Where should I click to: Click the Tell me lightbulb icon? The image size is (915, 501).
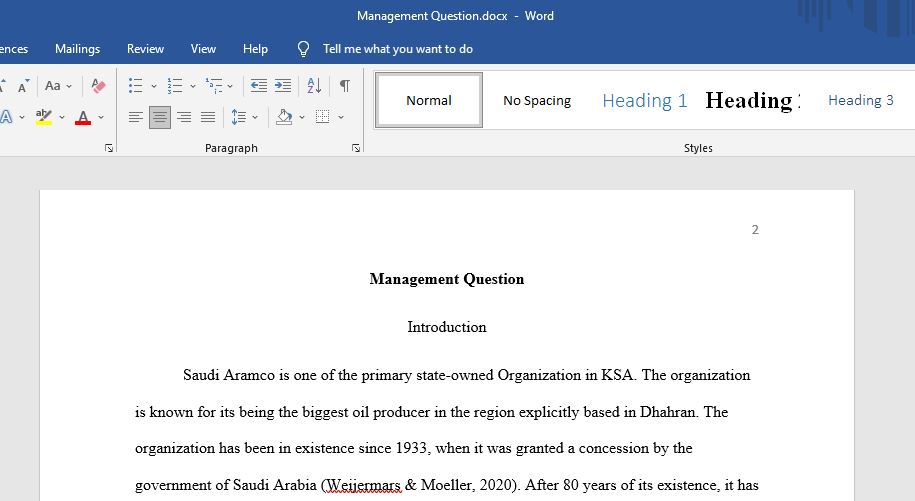click(303, 49)
